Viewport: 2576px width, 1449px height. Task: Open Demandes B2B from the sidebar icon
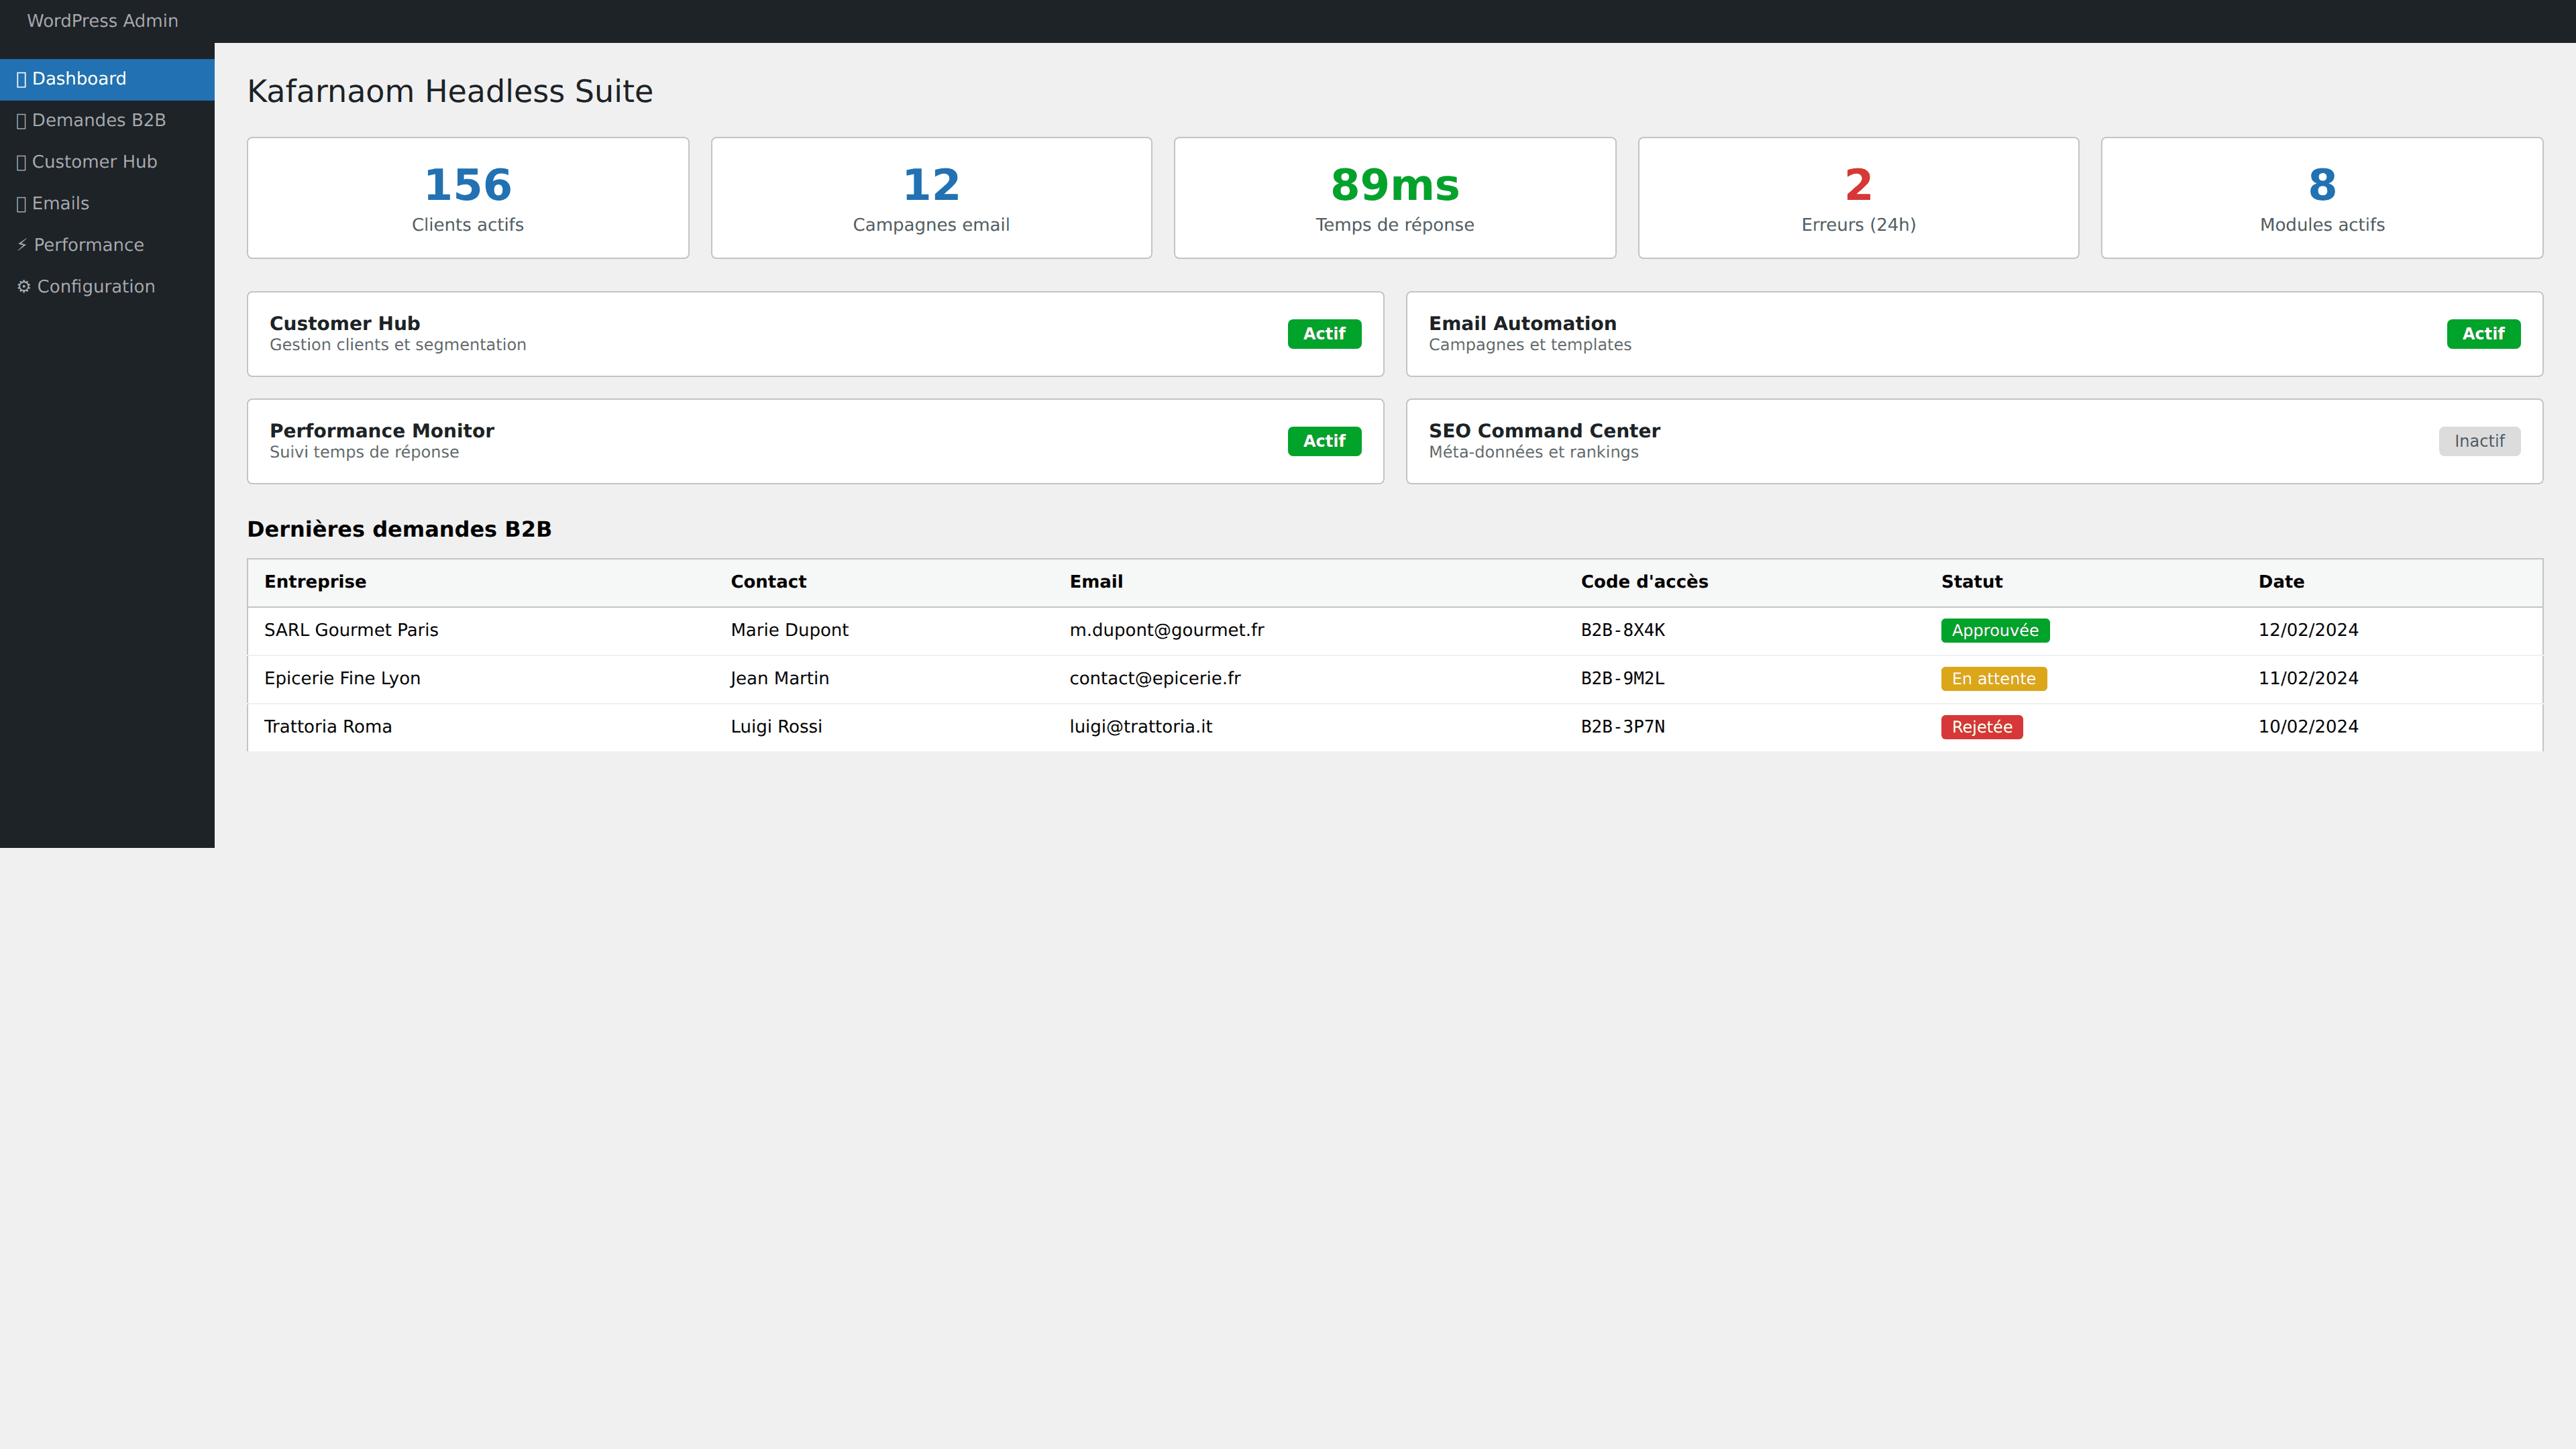click(21, 119)
